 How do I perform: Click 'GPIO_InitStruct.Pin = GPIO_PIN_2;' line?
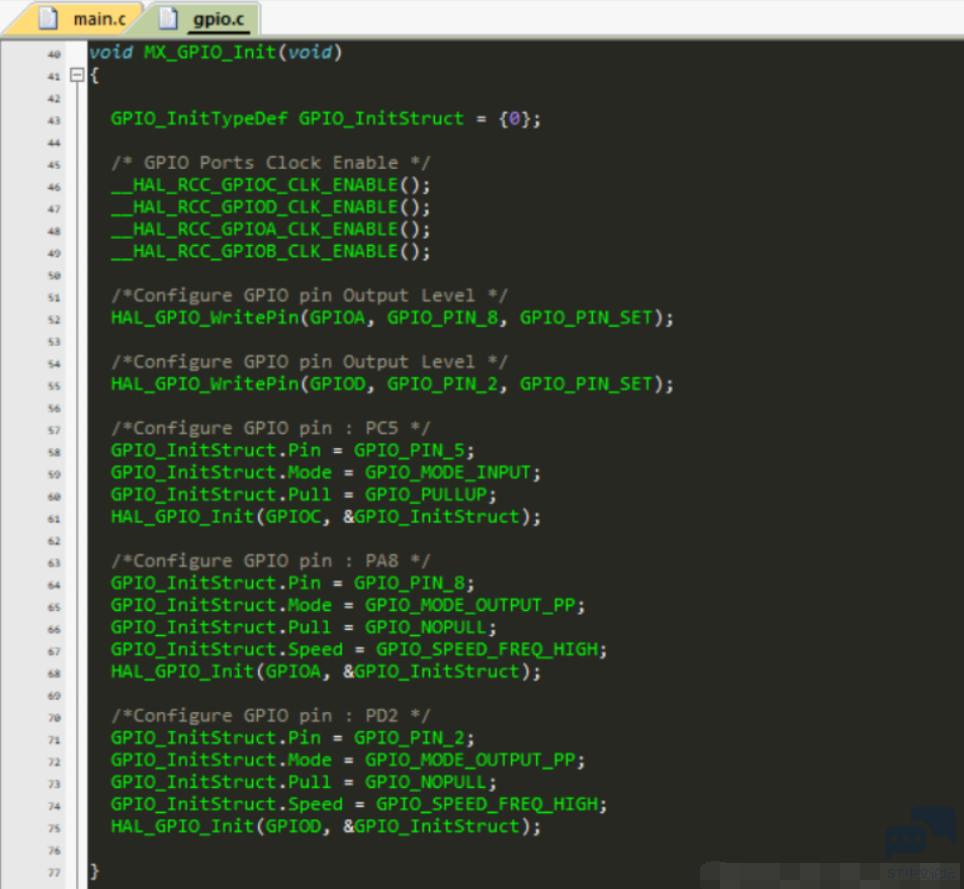point(293,738)
